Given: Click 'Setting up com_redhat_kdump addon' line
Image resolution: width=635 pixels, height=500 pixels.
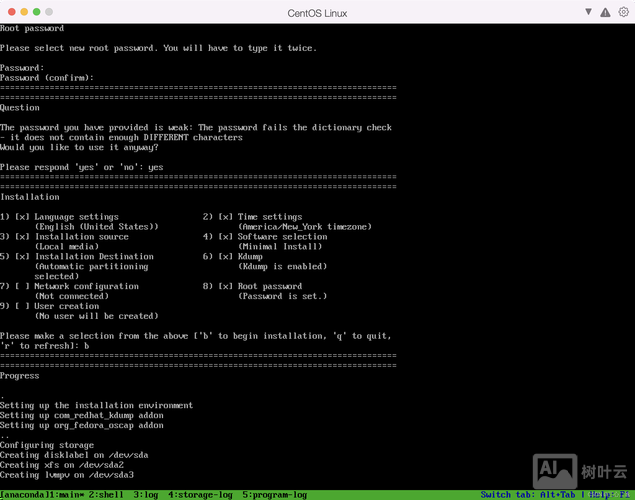Looking at the screenshot, I should pyautogui.click(x=82, y=415).
